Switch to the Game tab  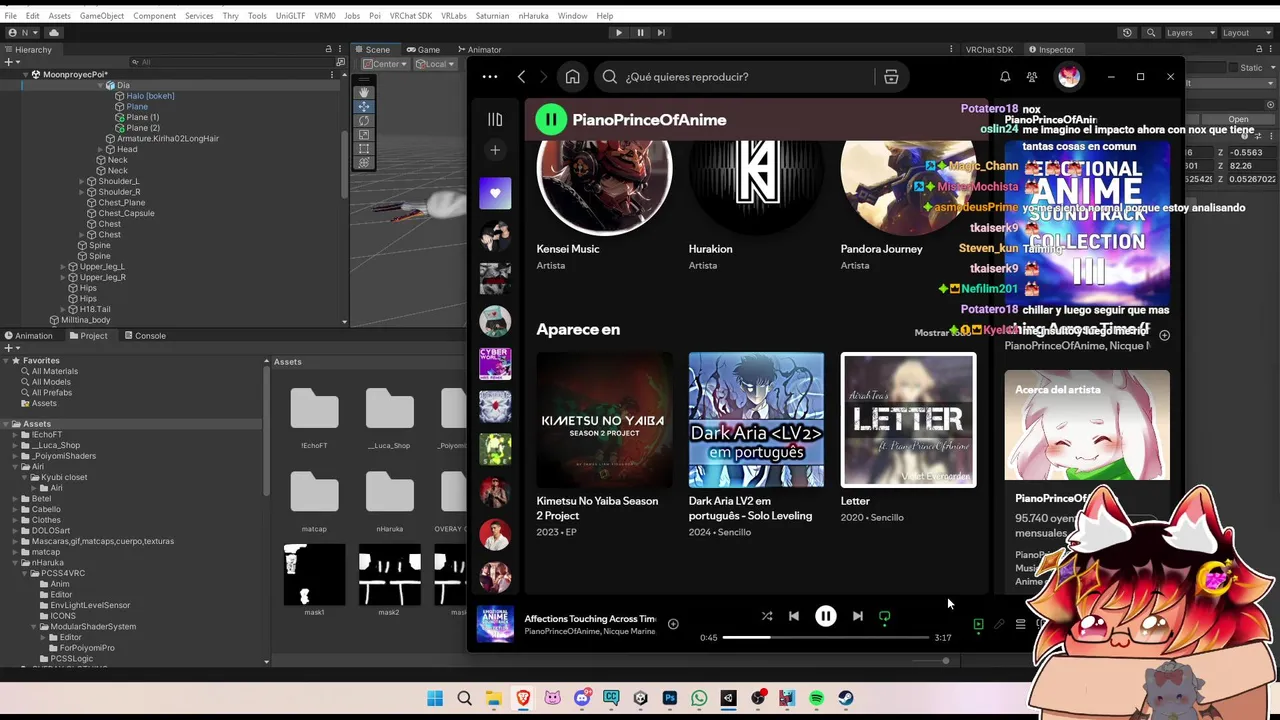click(423, 49)
